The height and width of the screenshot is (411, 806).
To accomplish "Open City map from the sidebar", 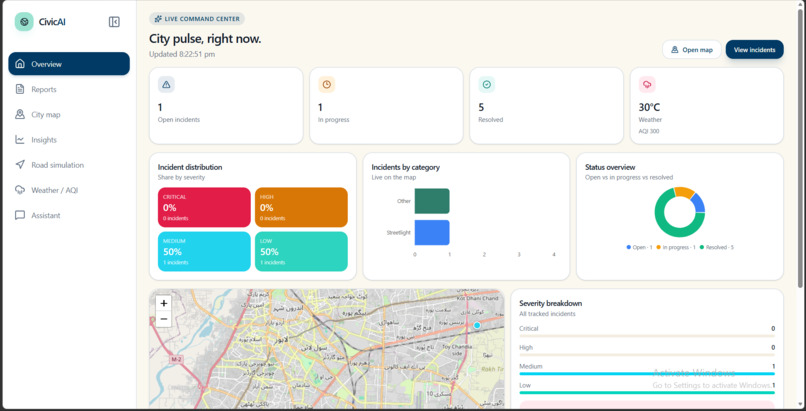I will click(69, 115).
